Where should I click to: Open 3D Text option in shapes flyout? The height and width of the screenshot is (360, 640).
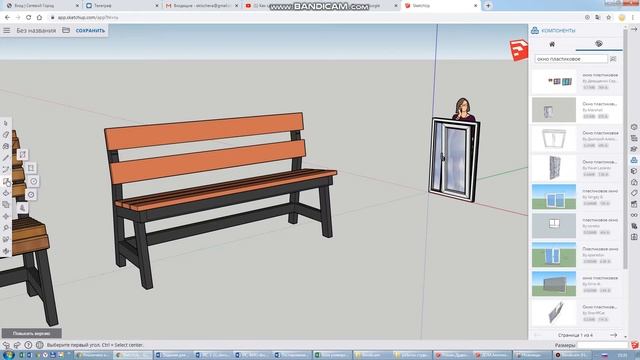22,208
